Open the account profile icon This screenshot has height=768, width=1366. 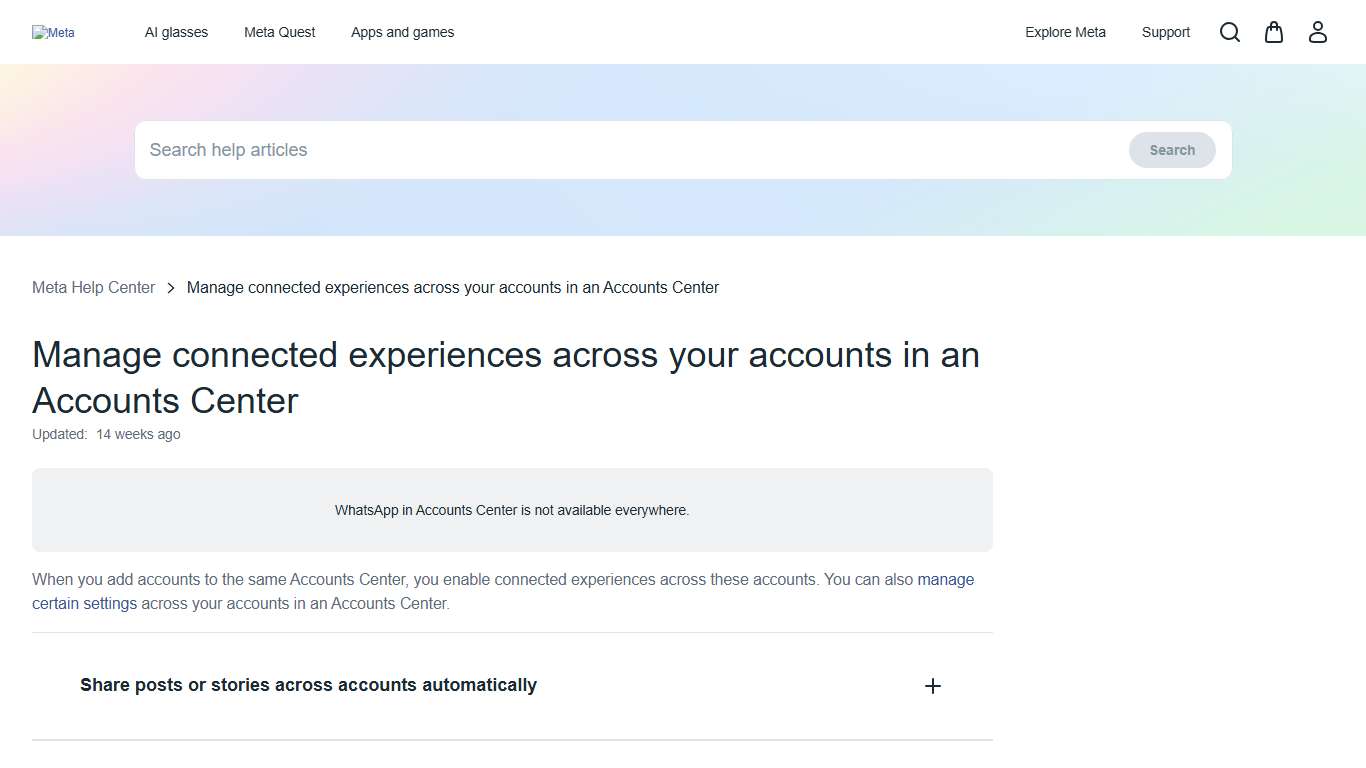click(x=1317, y=32)
